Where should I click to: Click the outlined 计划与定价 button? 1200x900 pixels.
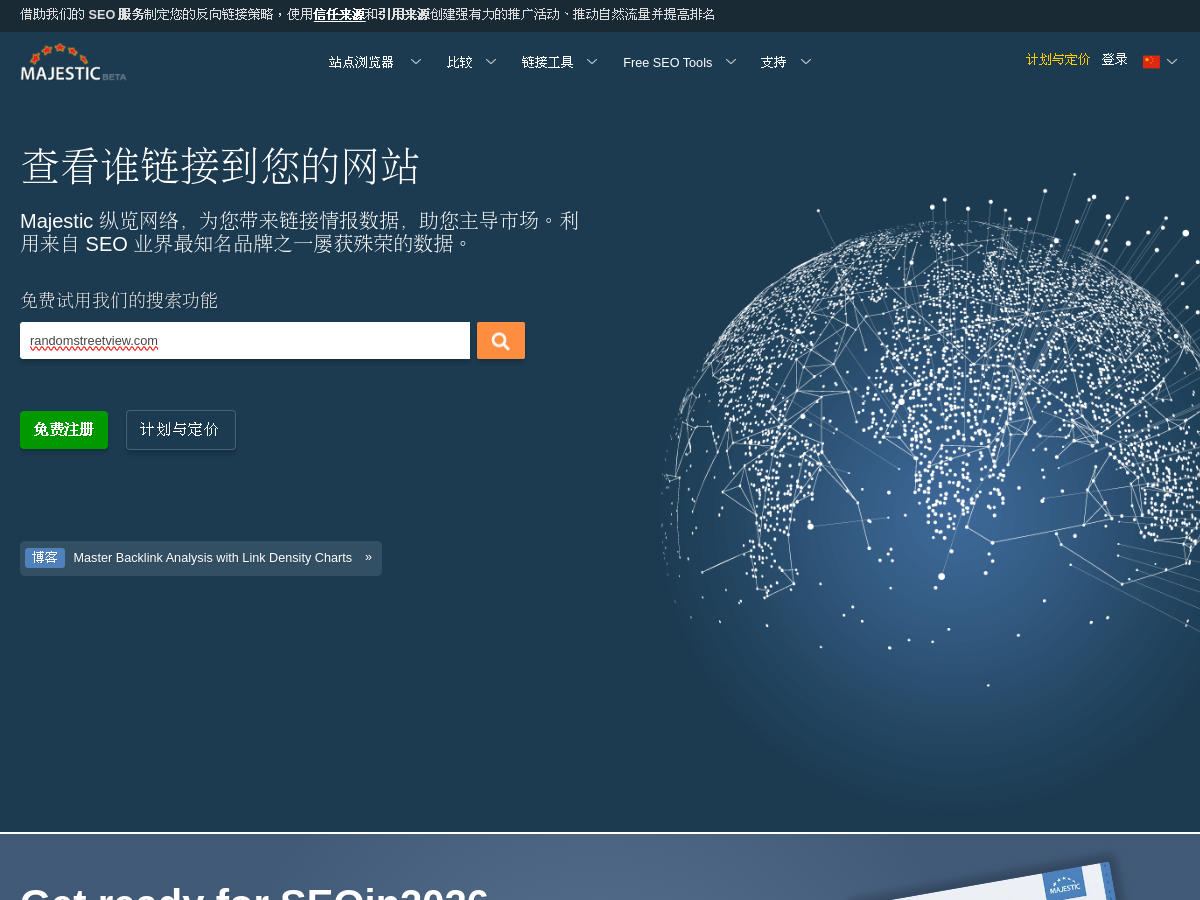point(181,430)
